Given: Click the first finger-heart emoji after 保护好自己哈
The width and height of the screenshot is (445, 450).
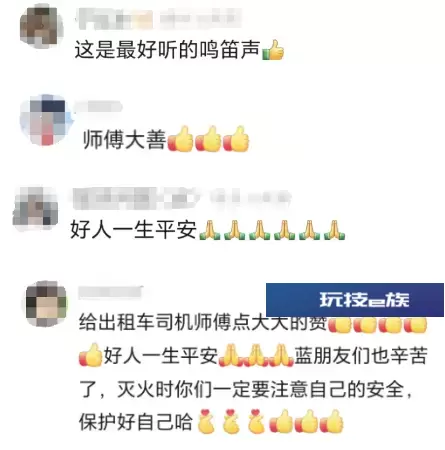Looking at the screenshot, I should tap(206, 421).
